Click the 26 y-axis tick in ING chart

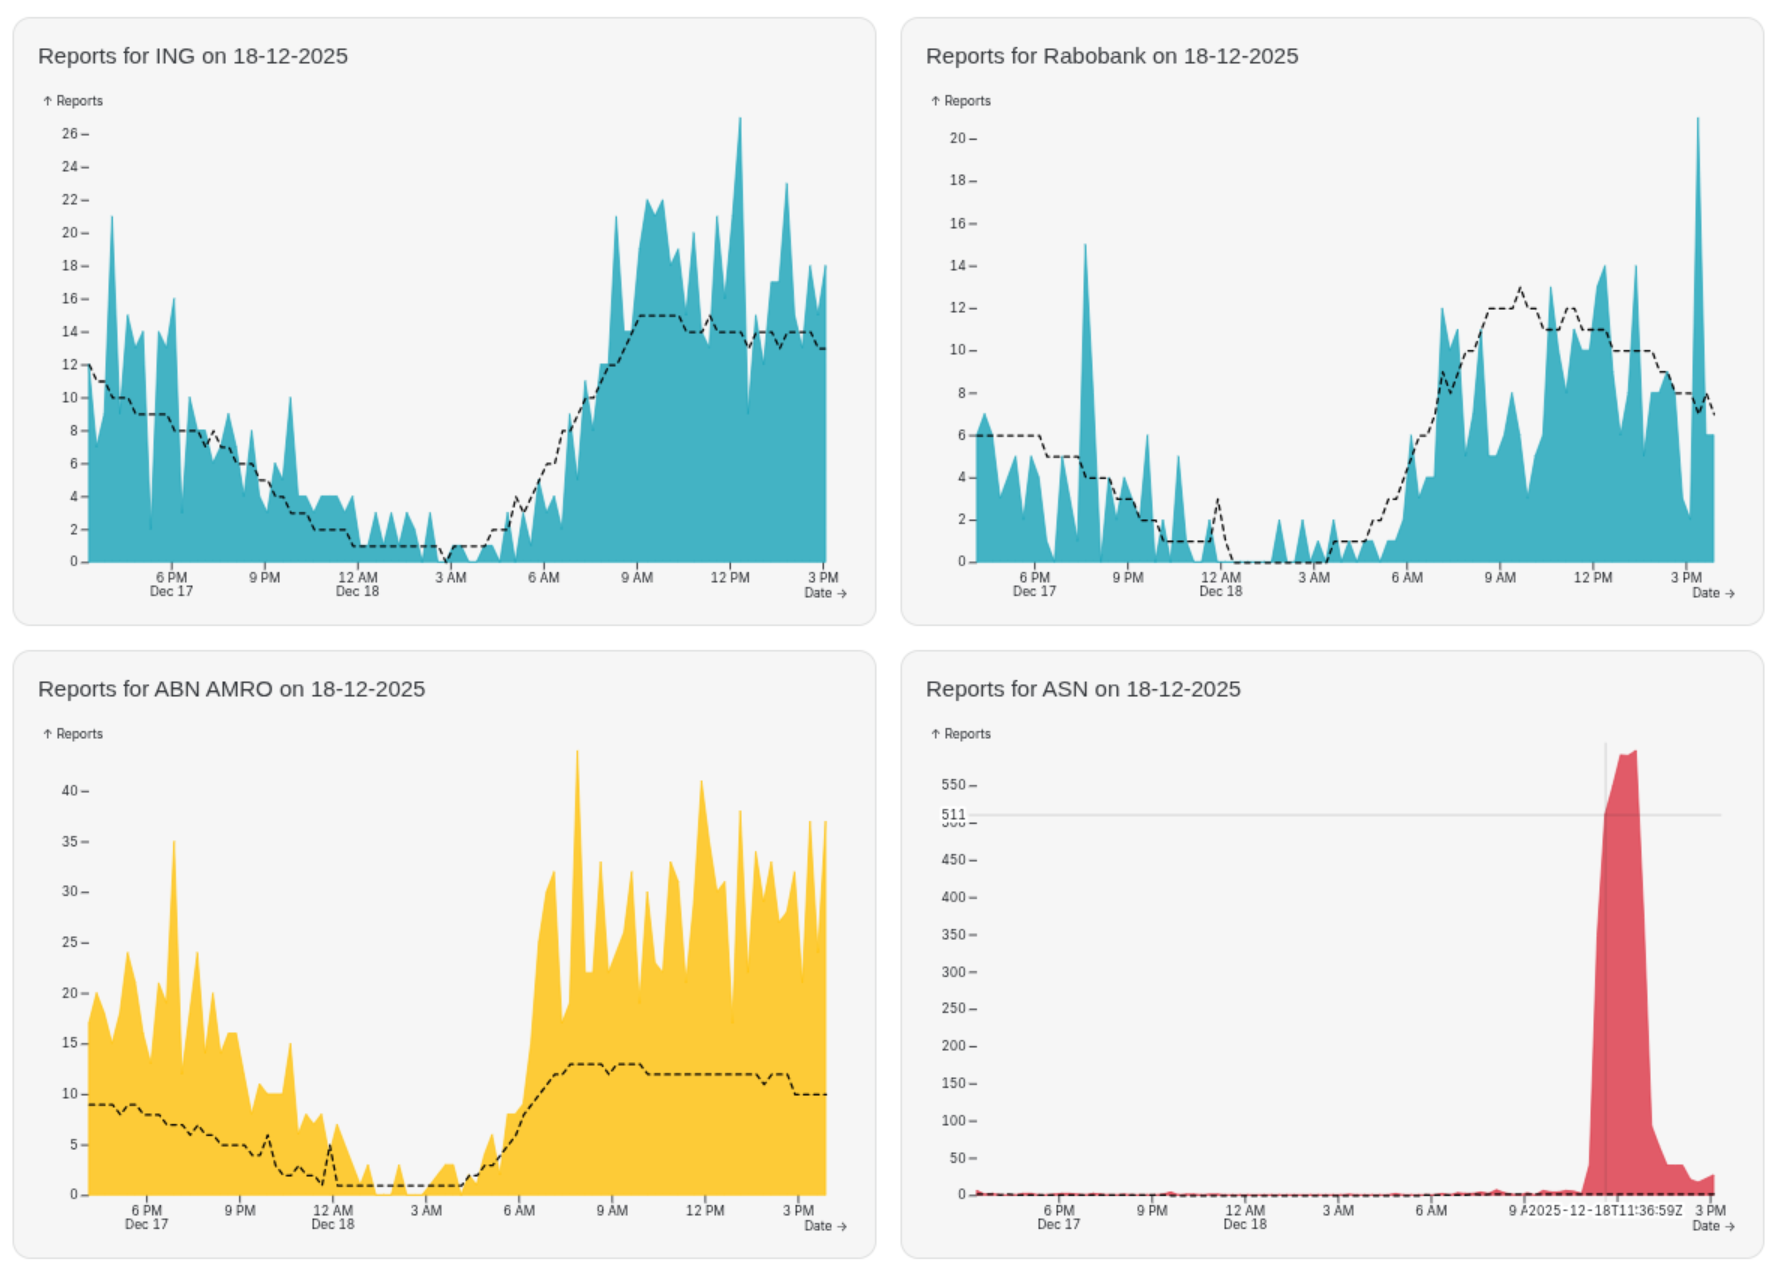click(70, 134)
